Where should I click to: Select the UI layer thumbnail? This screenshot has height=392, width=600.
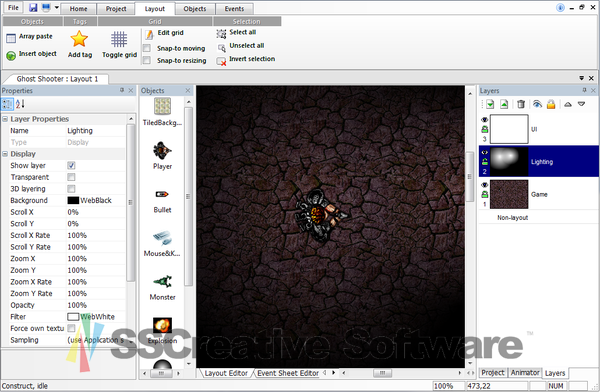coord(509,129)
